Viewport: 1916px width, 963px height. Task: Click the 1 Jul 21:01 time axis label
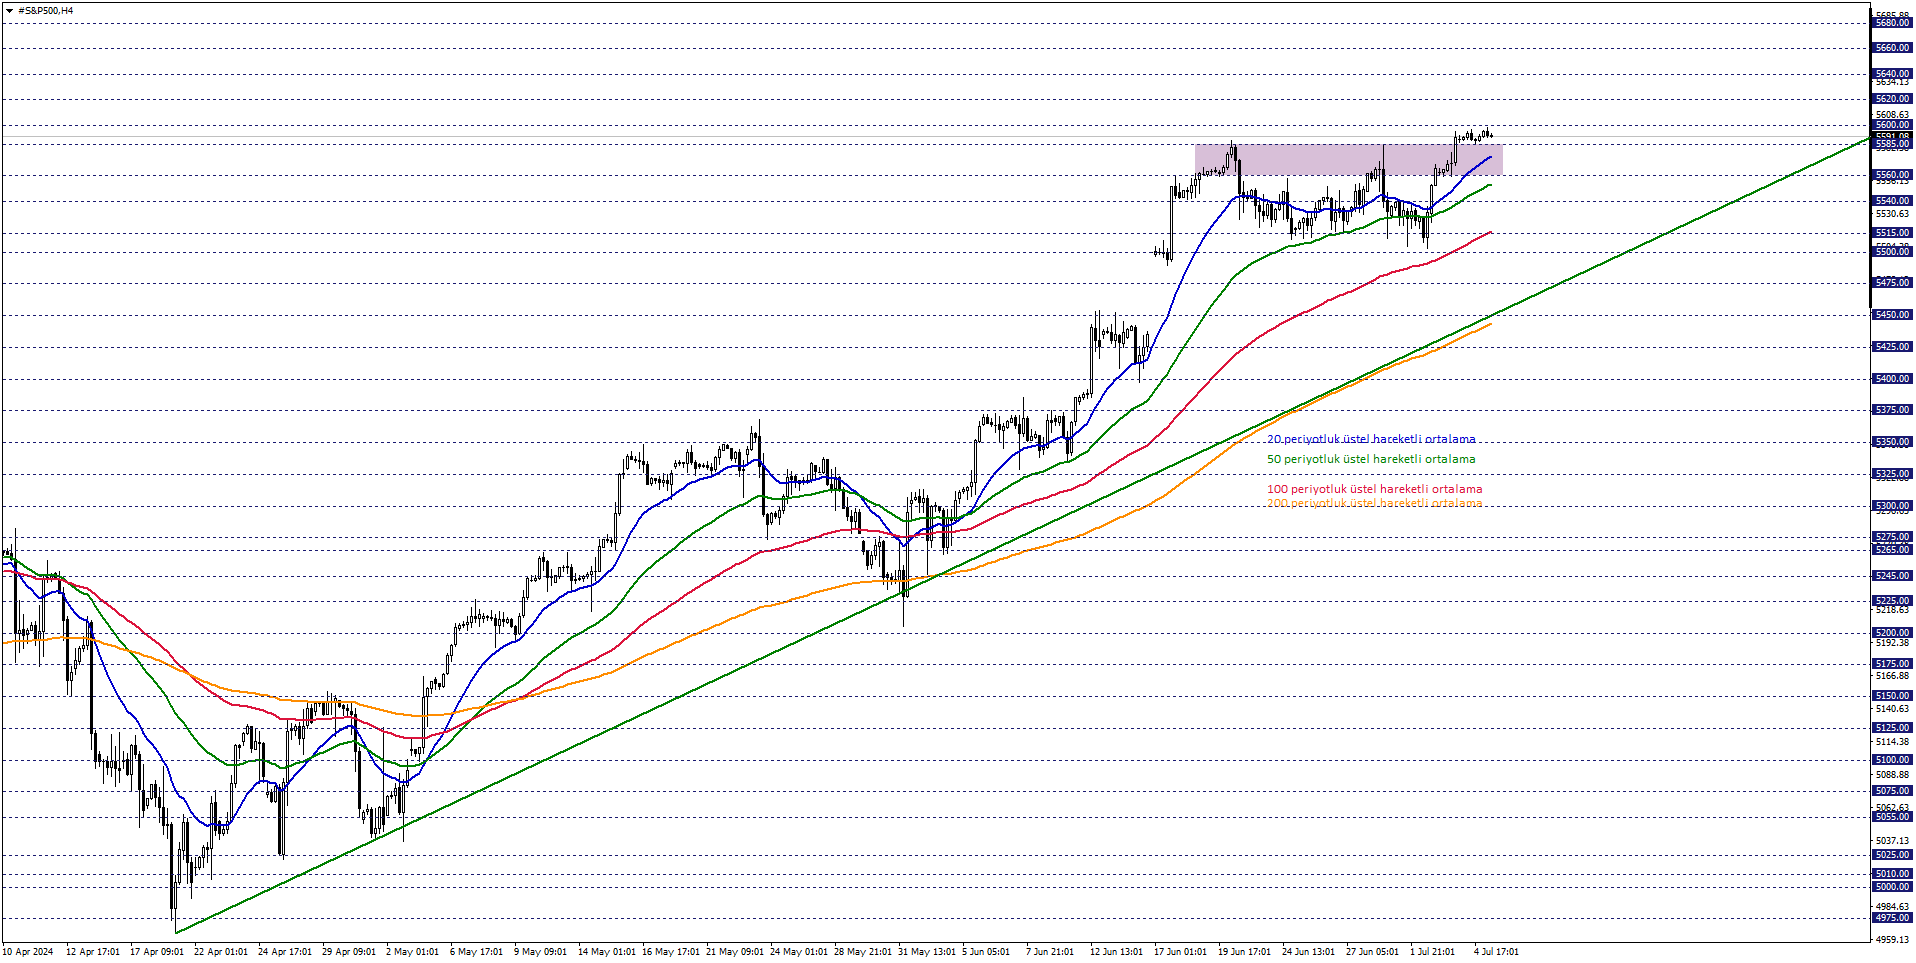[x=1433, y=952]
